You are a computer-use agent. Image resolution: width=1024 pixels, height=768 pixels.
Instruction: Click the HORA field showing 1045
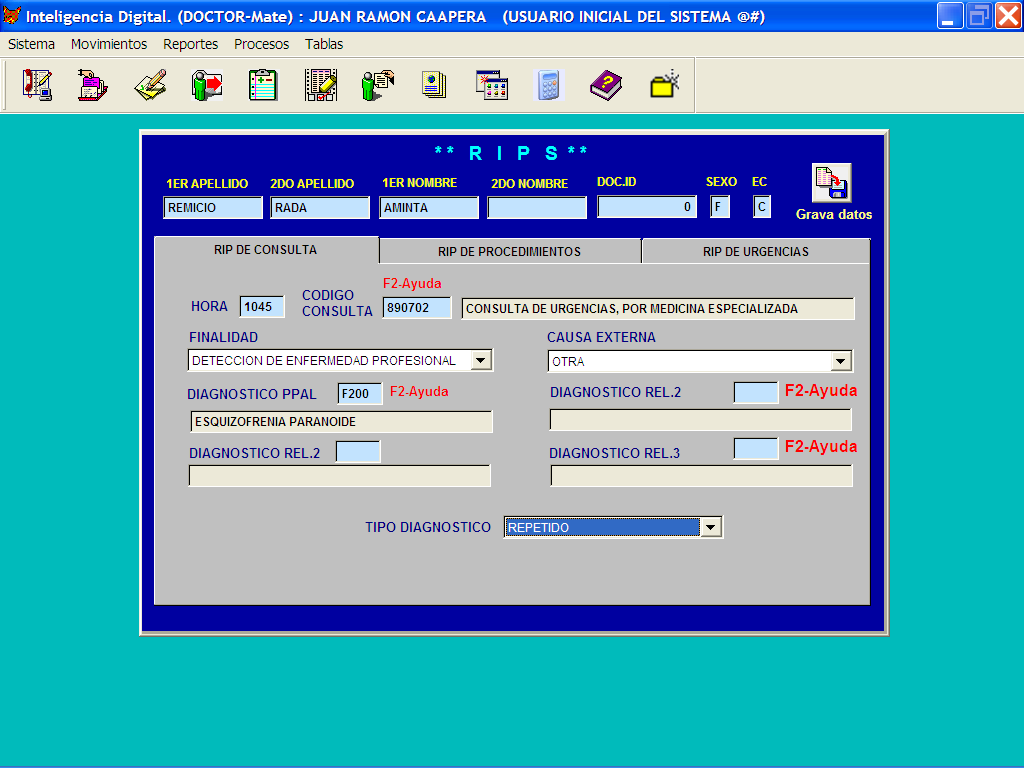(262, 307)
